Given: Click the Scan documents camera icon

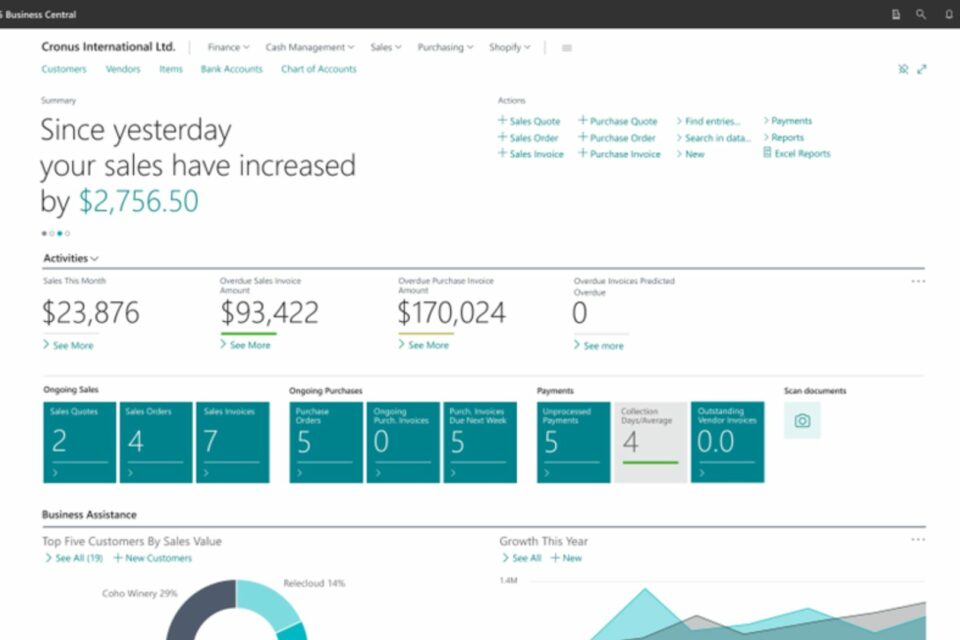Looking at the screenshot, I should 802,421.
